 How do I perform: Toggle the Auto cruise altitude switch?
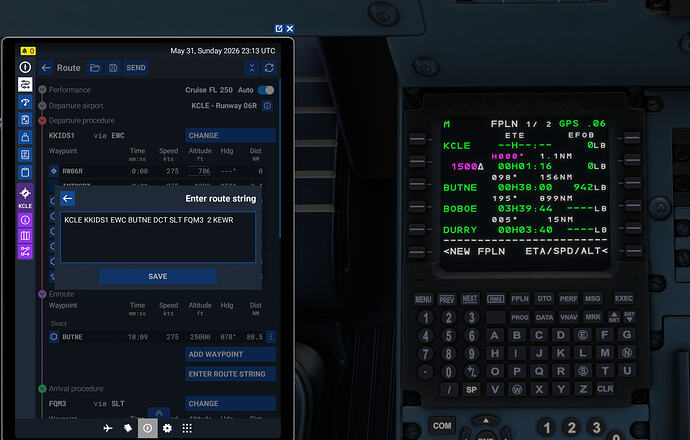point(266,90)
